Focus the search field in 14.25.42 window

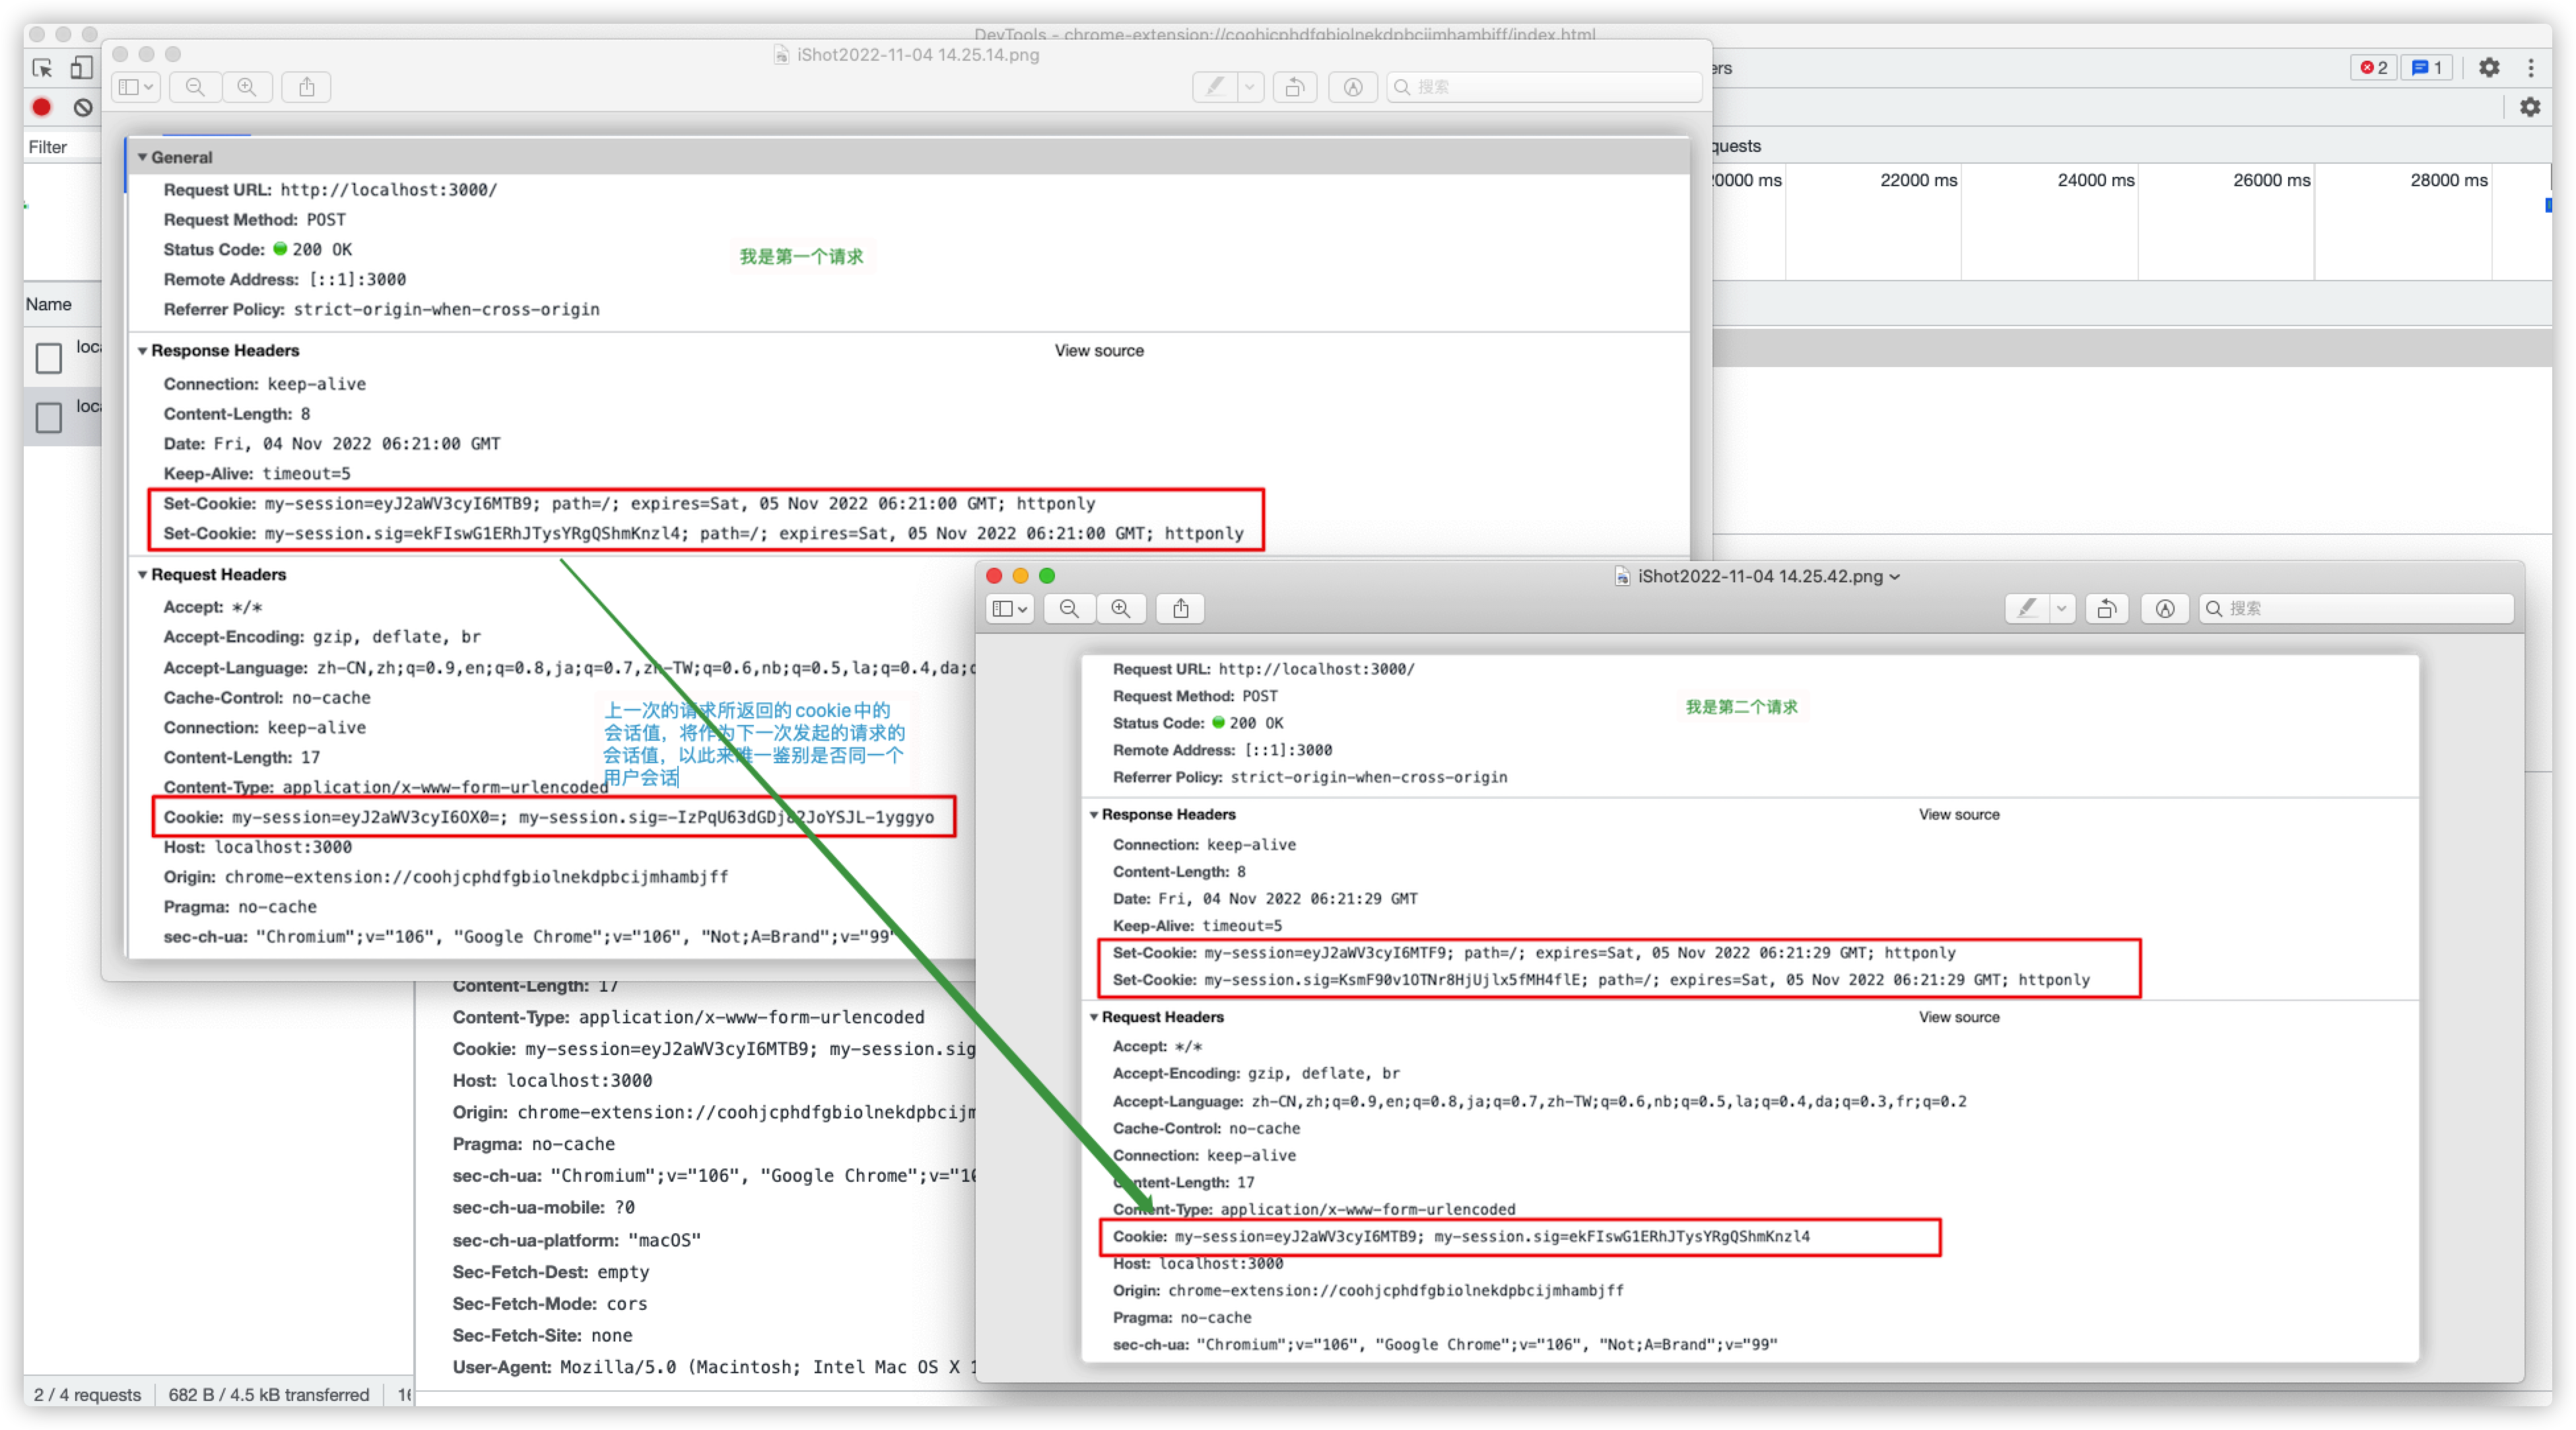click(x=2356, y=609)
